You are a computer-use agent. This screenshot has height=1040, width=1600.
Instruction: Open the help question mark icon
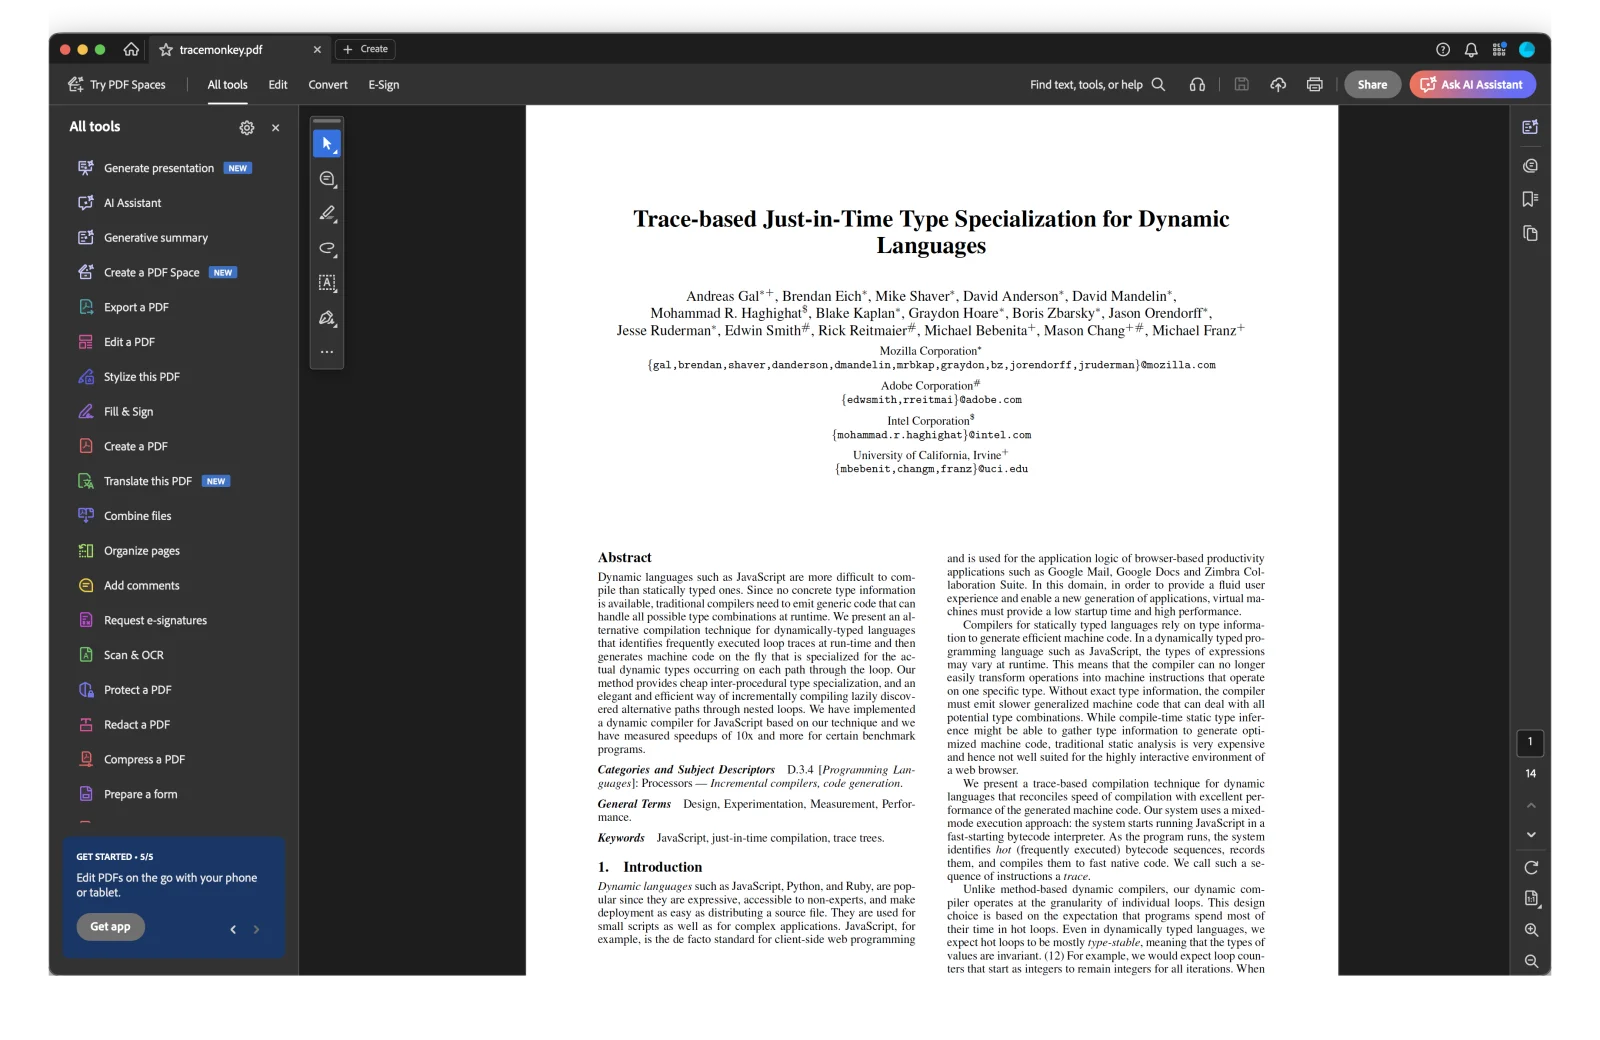pos(1443,49)
